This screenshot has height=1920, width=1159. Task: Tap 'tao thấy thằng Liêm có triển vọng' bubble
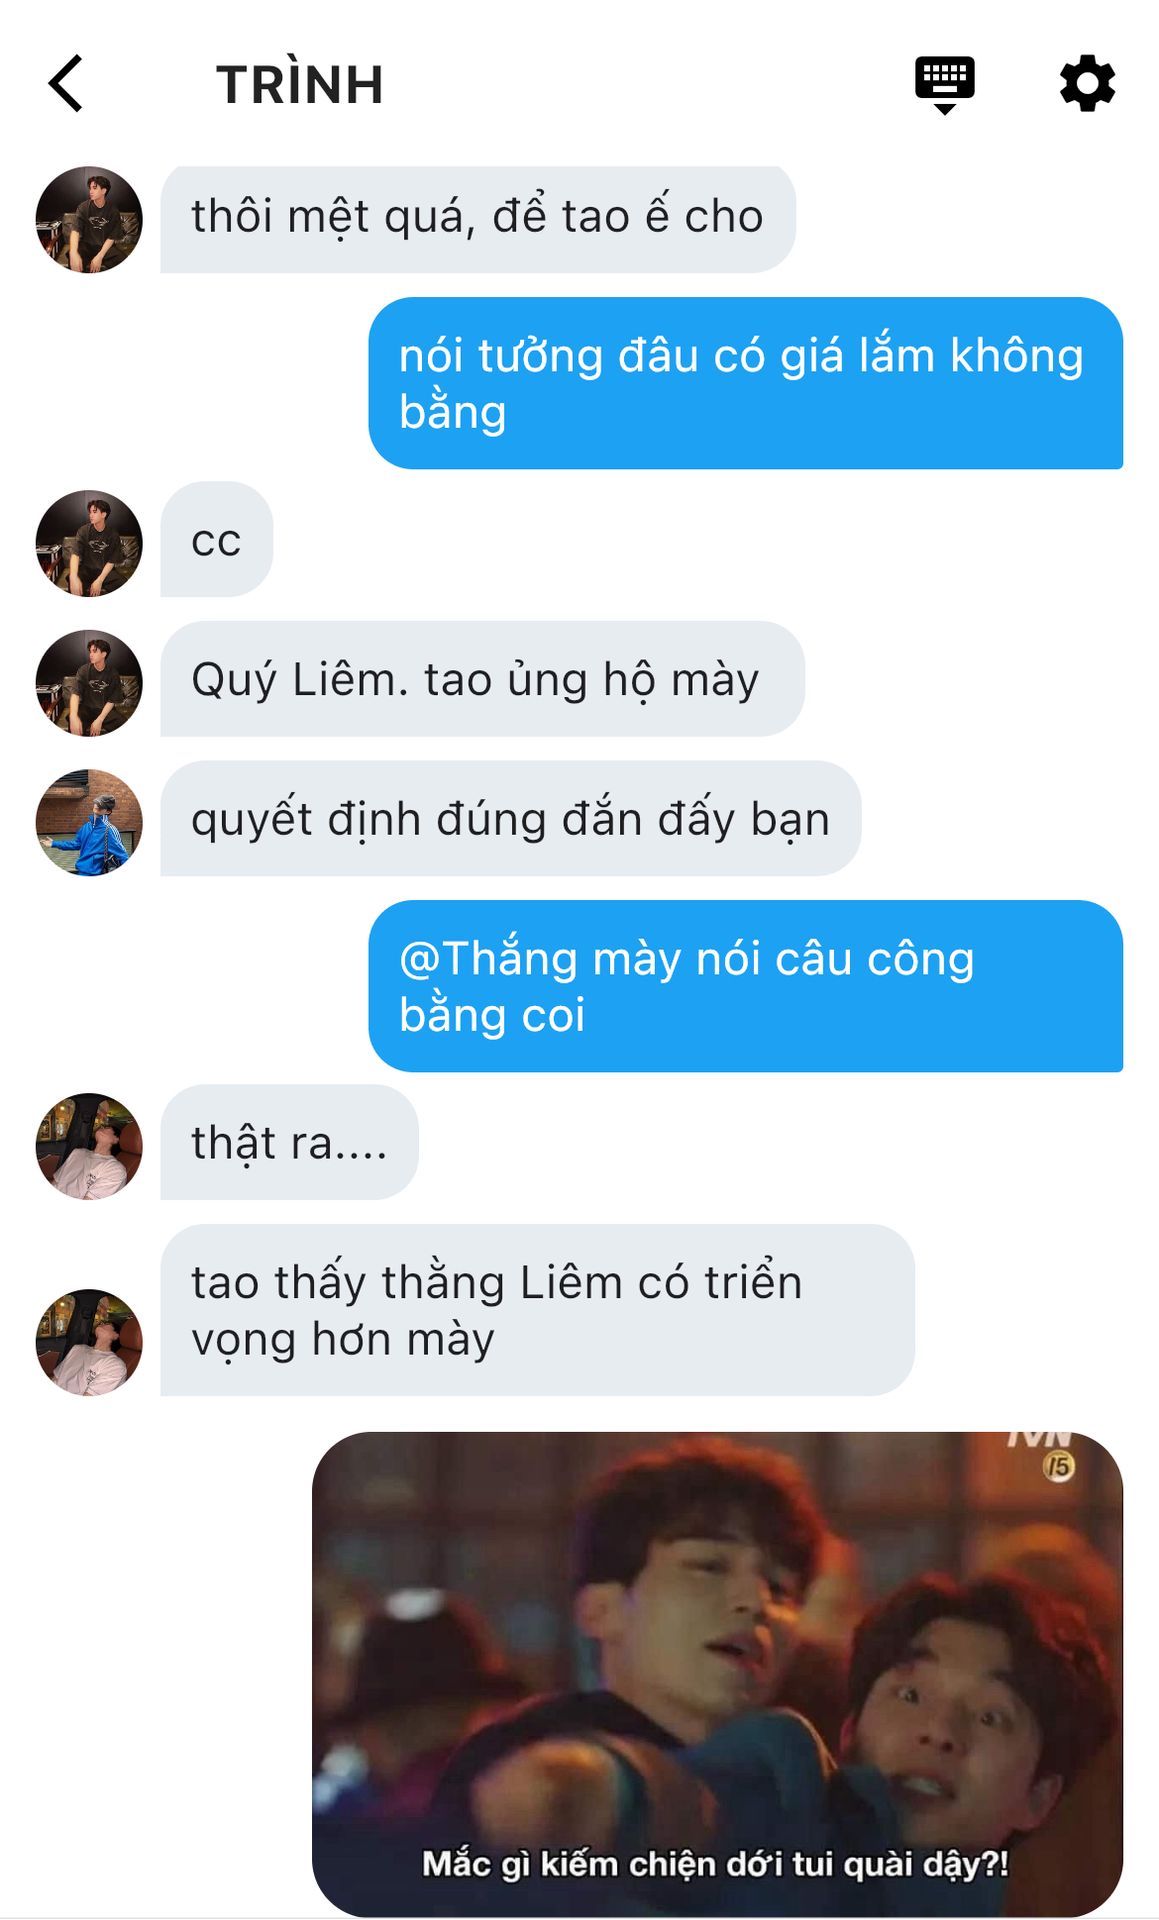[537, 1310]
